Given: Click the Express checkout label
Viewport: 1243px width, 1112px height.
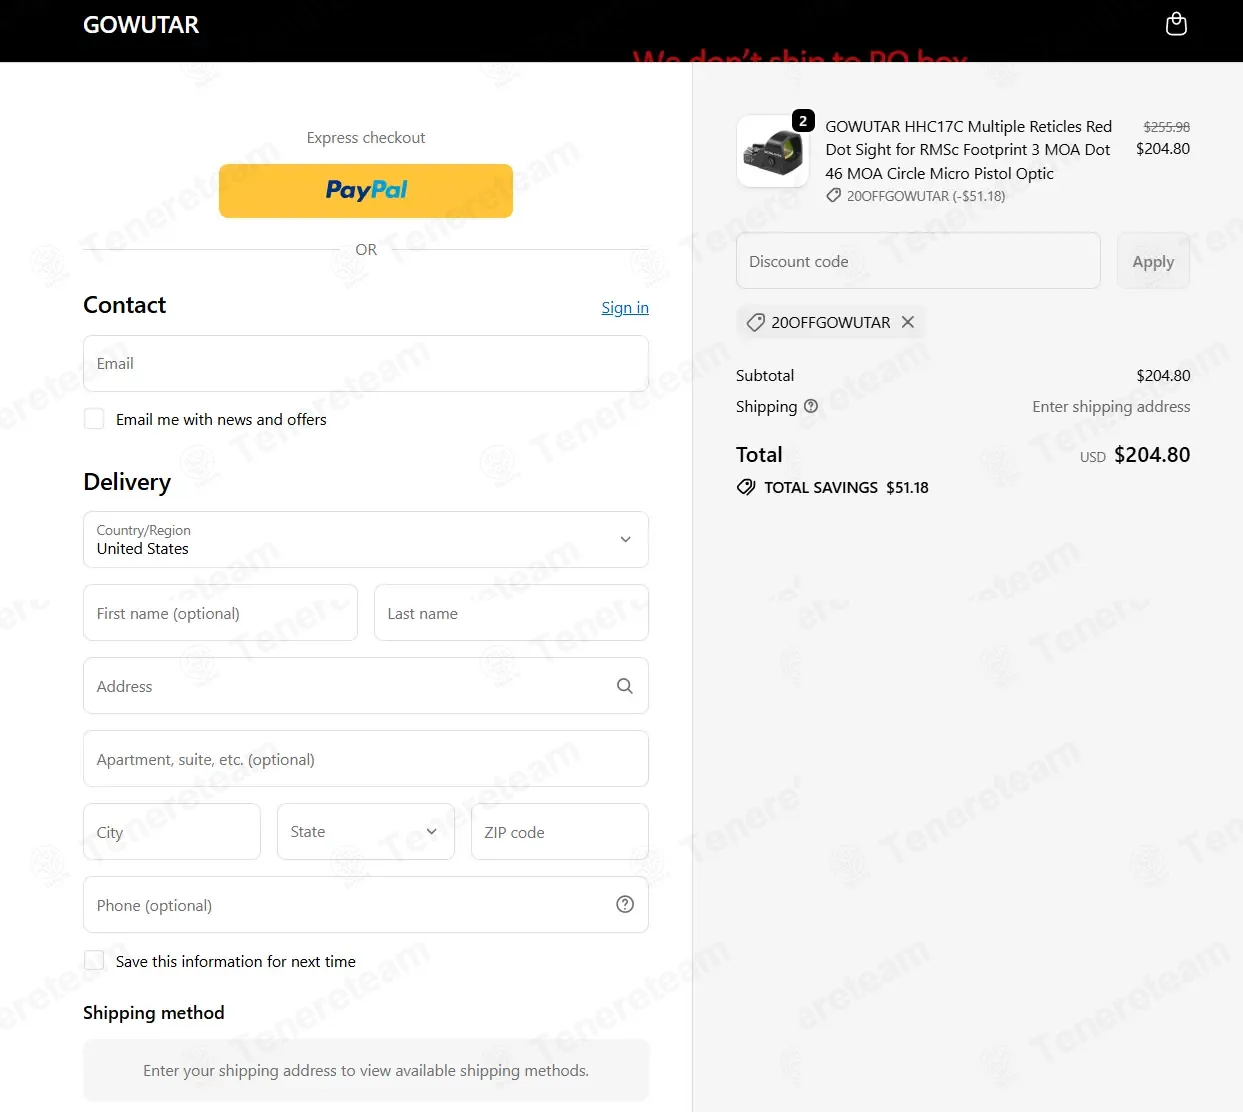Looking at the screenshot, I should pos(366,137).
